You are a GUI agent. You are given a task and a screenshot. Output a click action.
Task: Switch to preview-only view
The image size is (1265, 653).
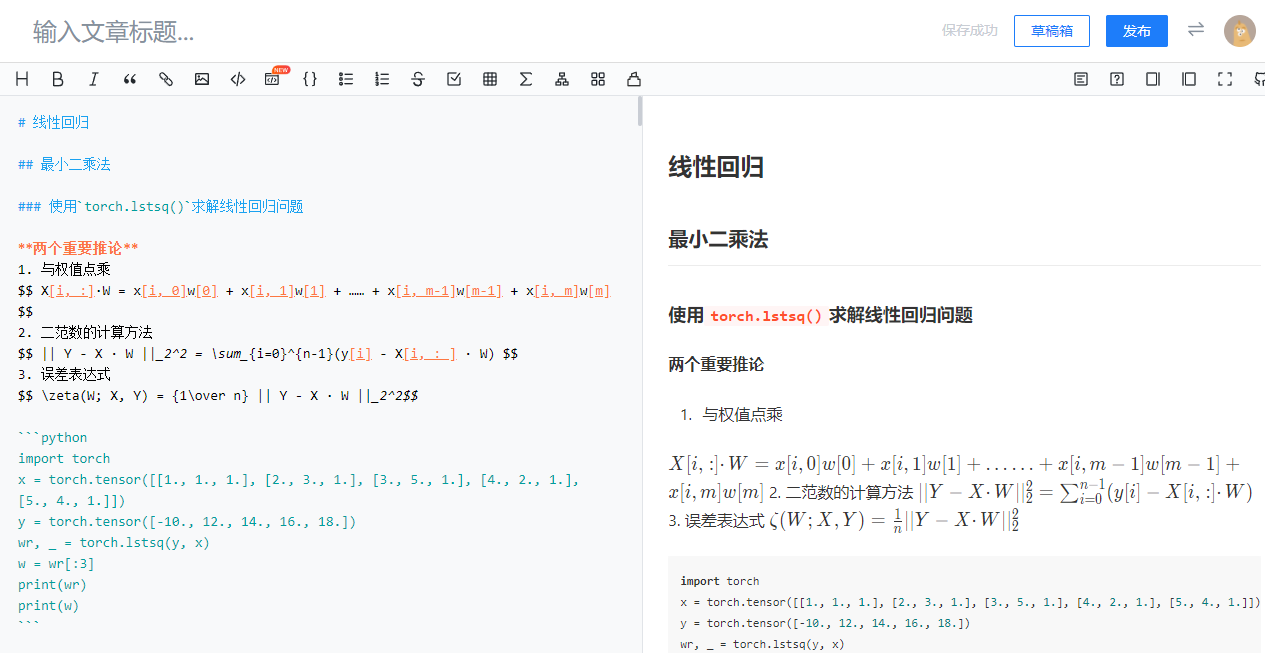[1189, 79]
